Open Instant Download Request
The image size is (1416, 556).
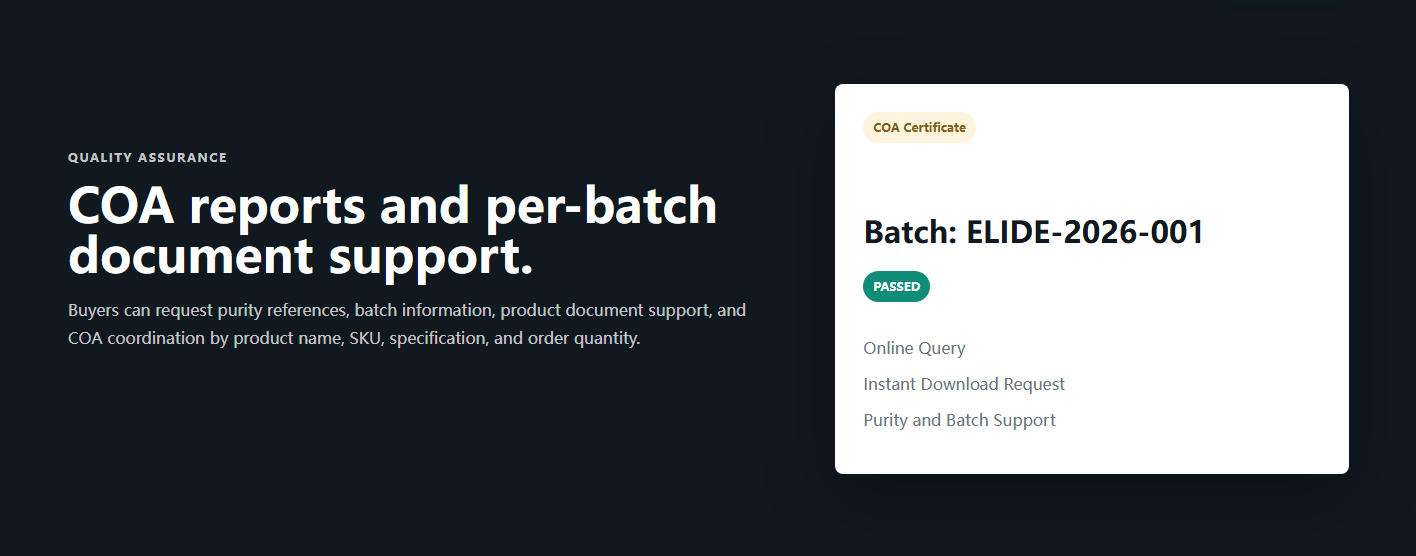pos(964,384)
